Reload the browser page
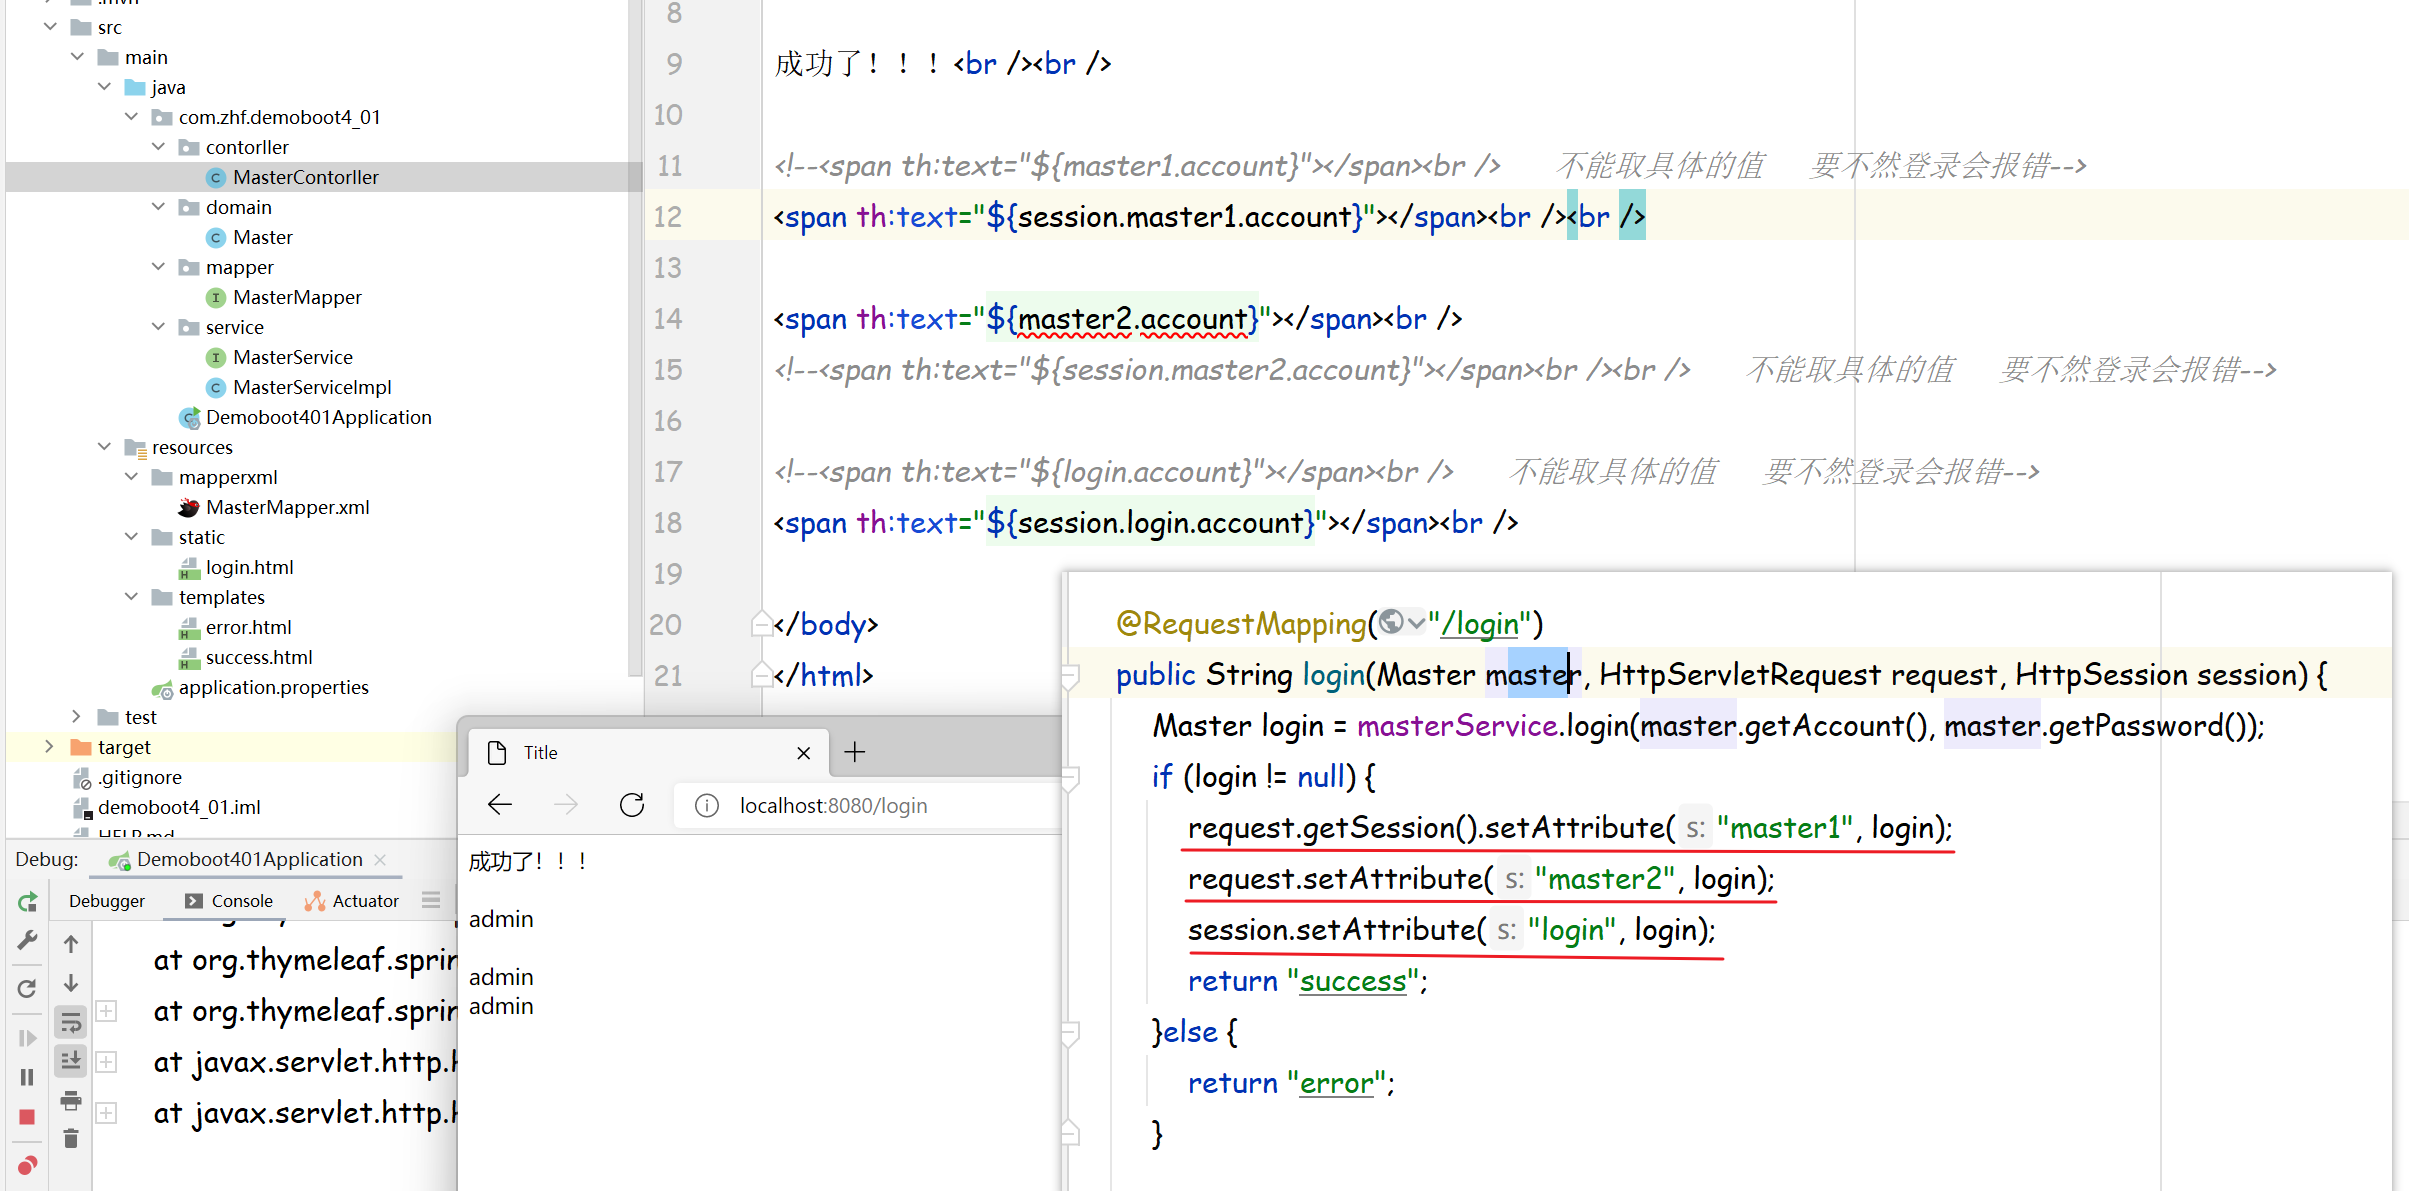This screenshot has width=2409, height=1191. point(632,805)
